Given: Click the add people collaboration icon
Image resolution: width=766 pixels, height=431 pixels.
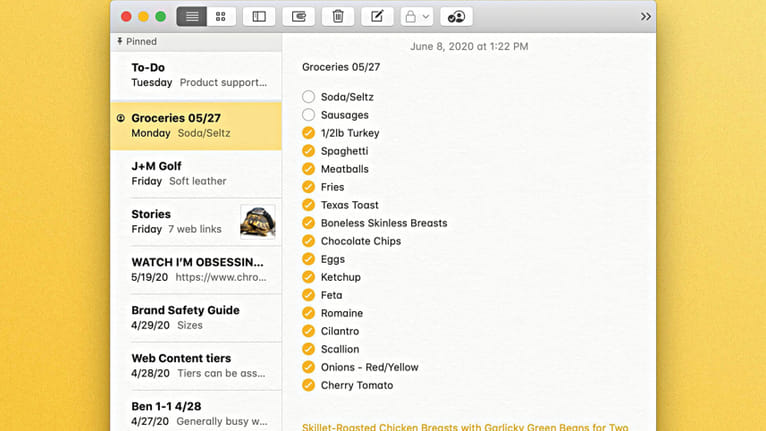Looking at the screenshot, I should 456,17.
